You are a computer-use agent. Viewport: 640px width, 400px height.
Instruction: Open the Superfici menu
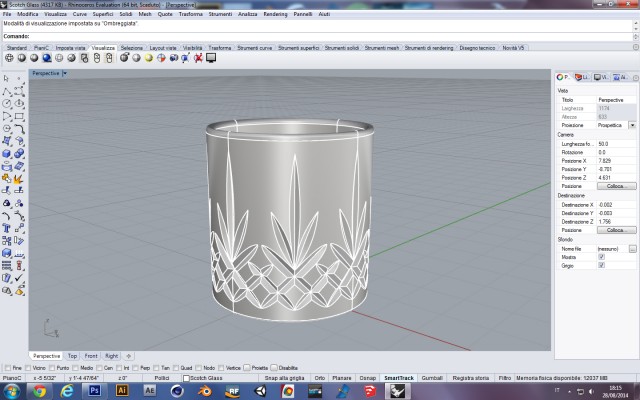click(103, 14)
